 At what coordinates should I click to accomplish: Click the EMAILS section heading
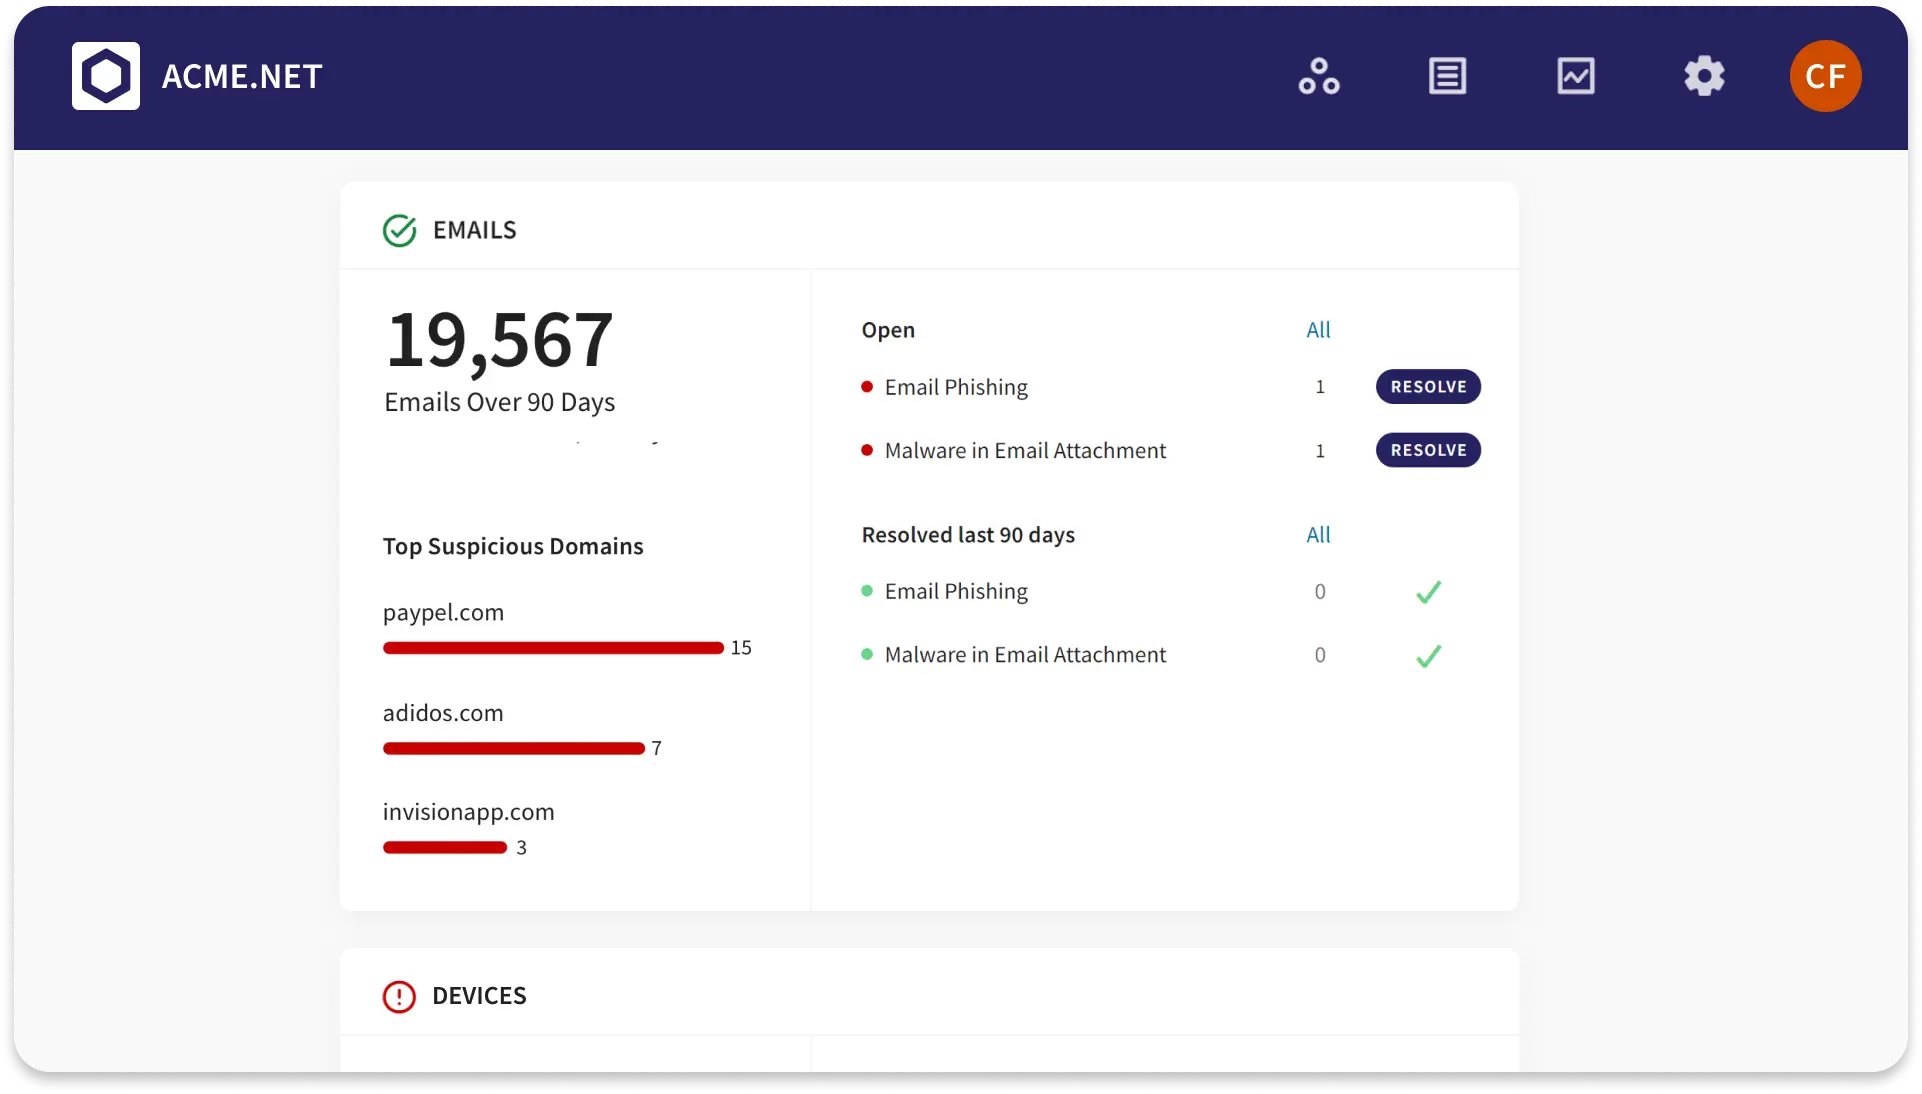(x=475, y=230)
